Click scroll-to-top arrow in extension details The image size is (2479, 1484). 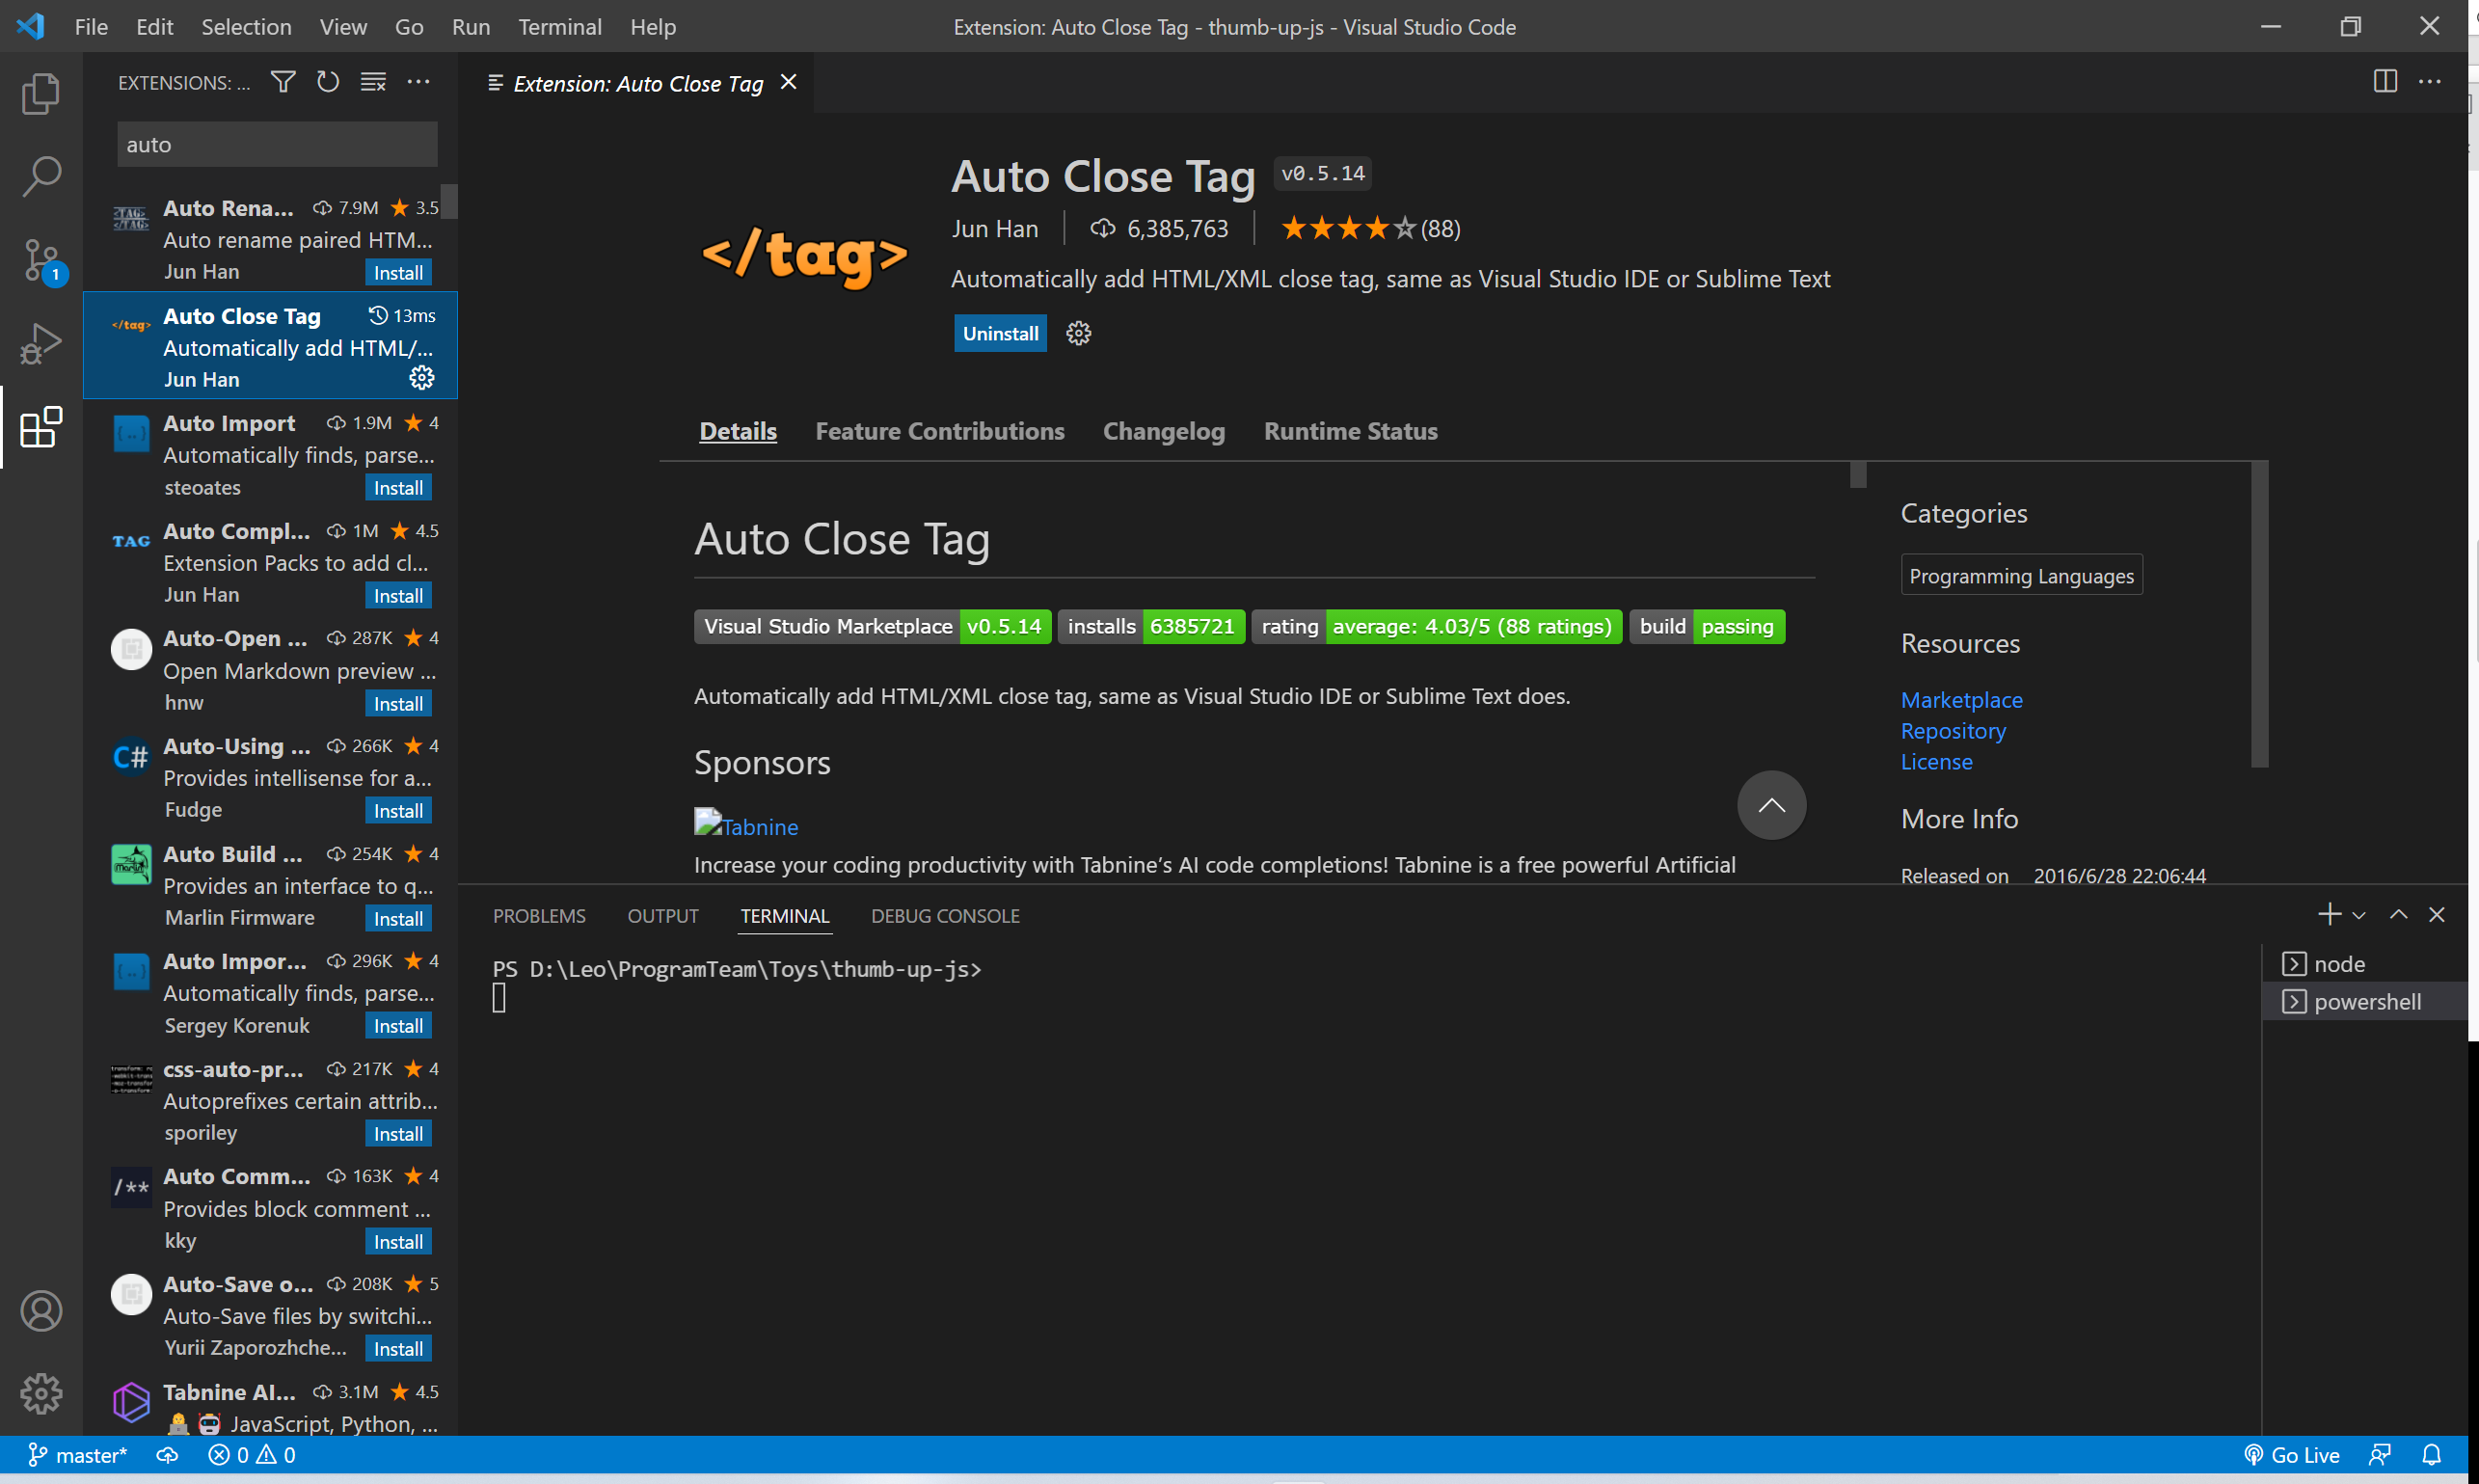point(1771,805)
